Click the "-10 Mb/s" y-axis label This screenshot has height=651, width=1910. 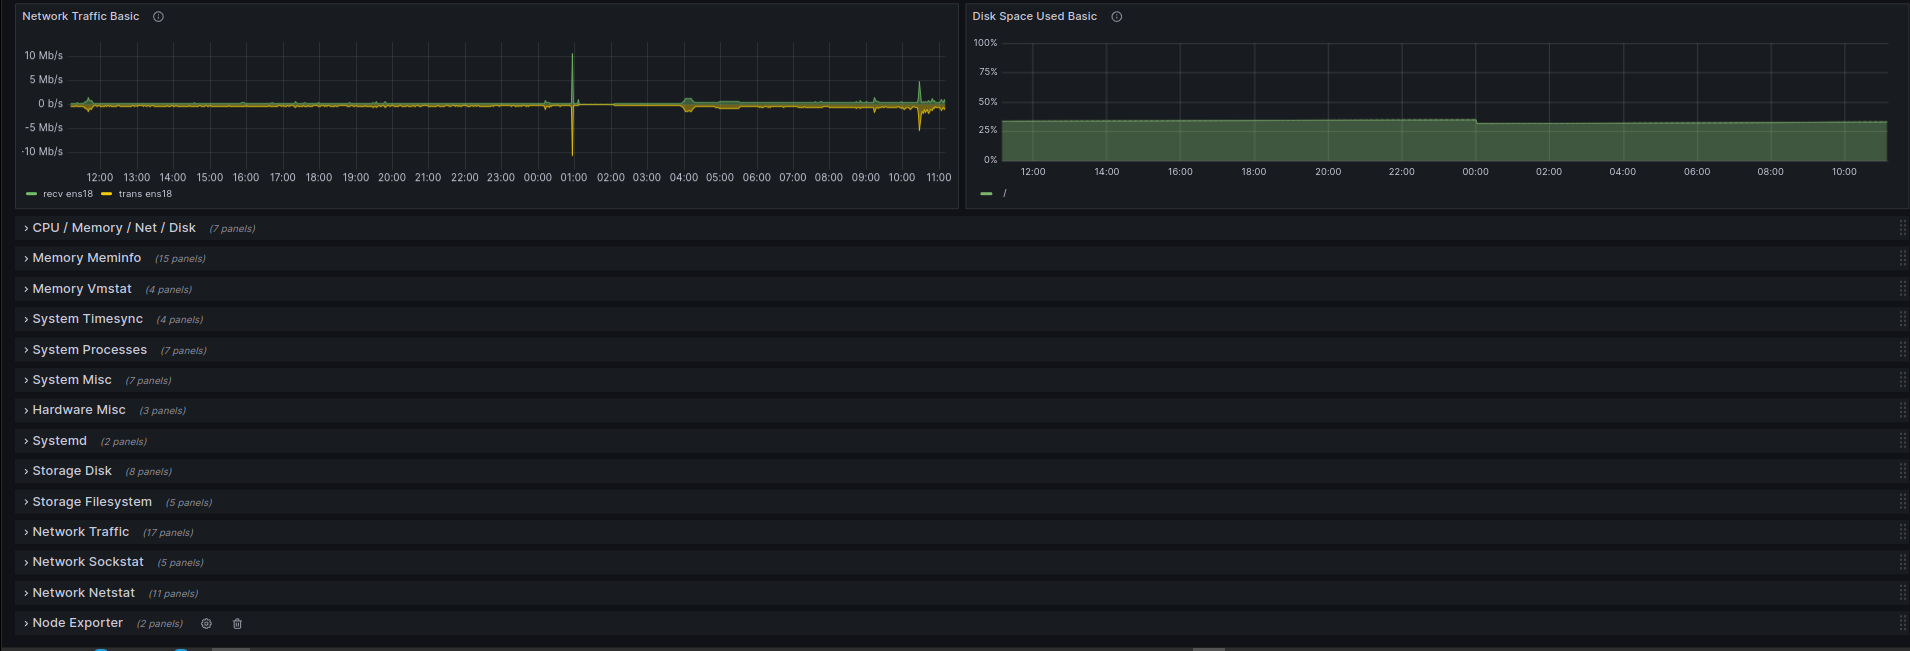pos(42,152)
